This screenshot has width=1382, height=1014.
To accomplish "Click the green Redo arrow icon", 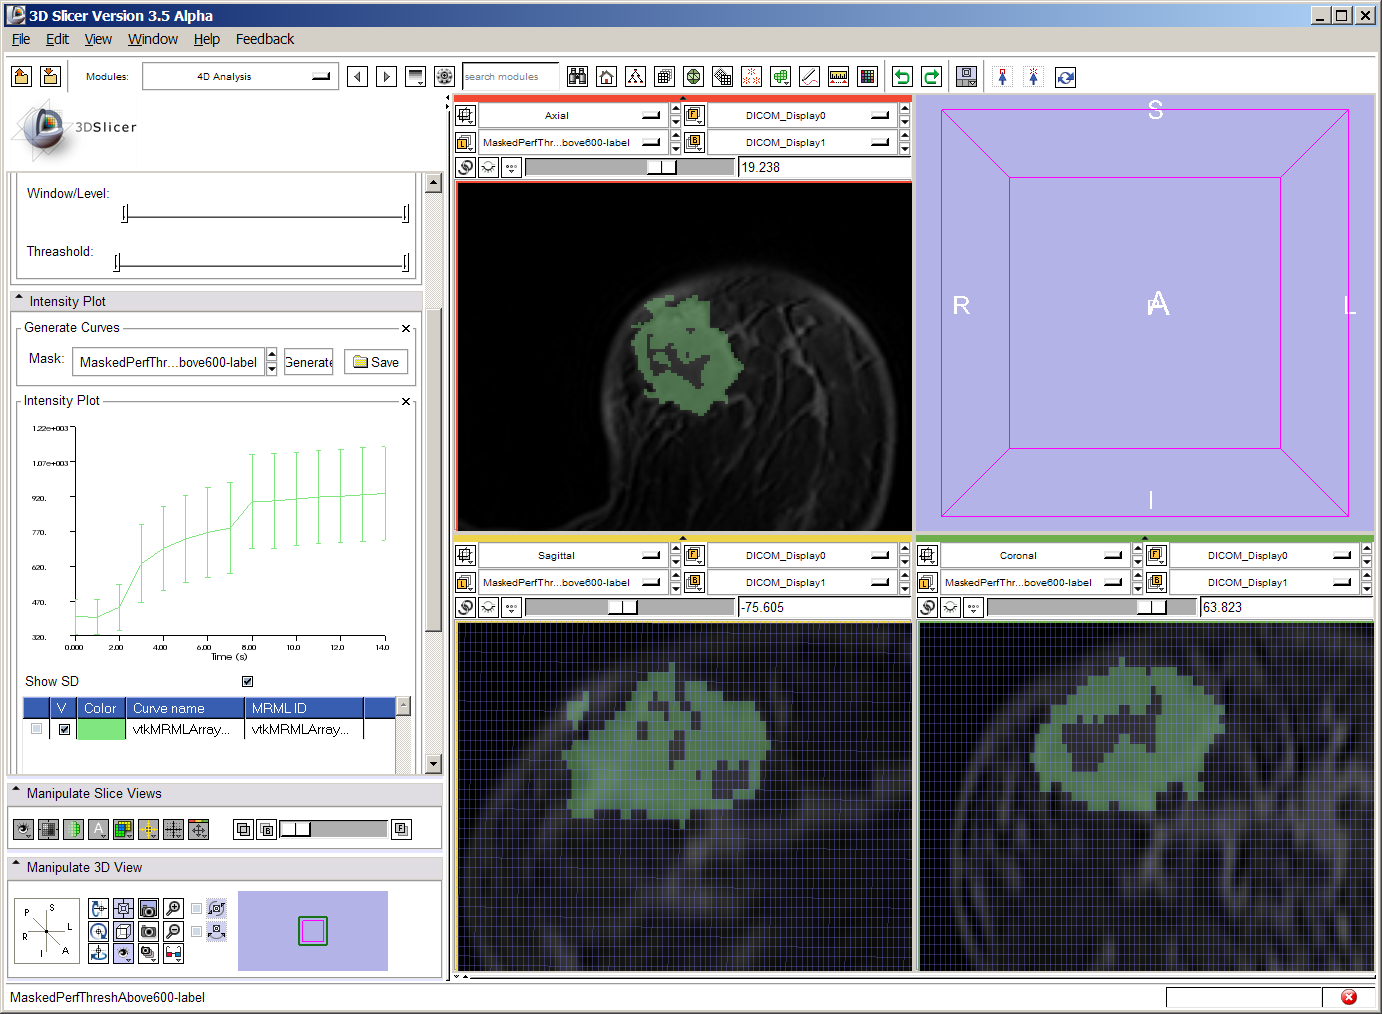I will pyautogui.click(x=931, y=77).
